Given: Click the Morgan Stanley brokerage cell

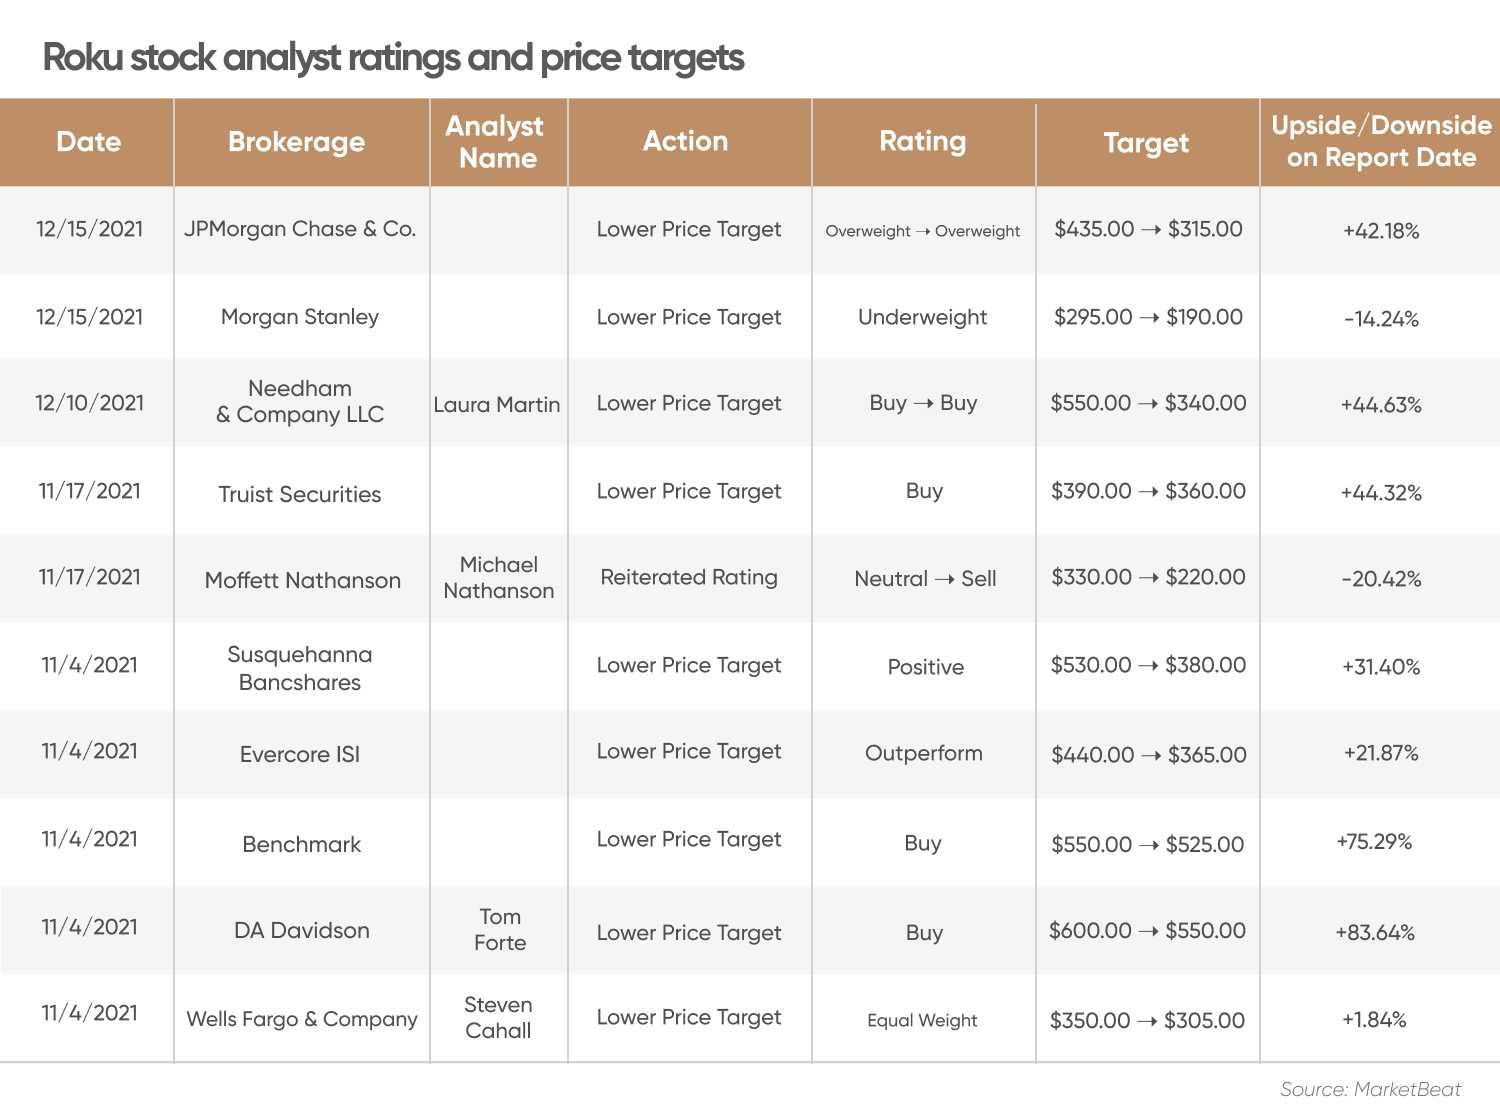Looking at the screenshot, I should pos(300,317).
